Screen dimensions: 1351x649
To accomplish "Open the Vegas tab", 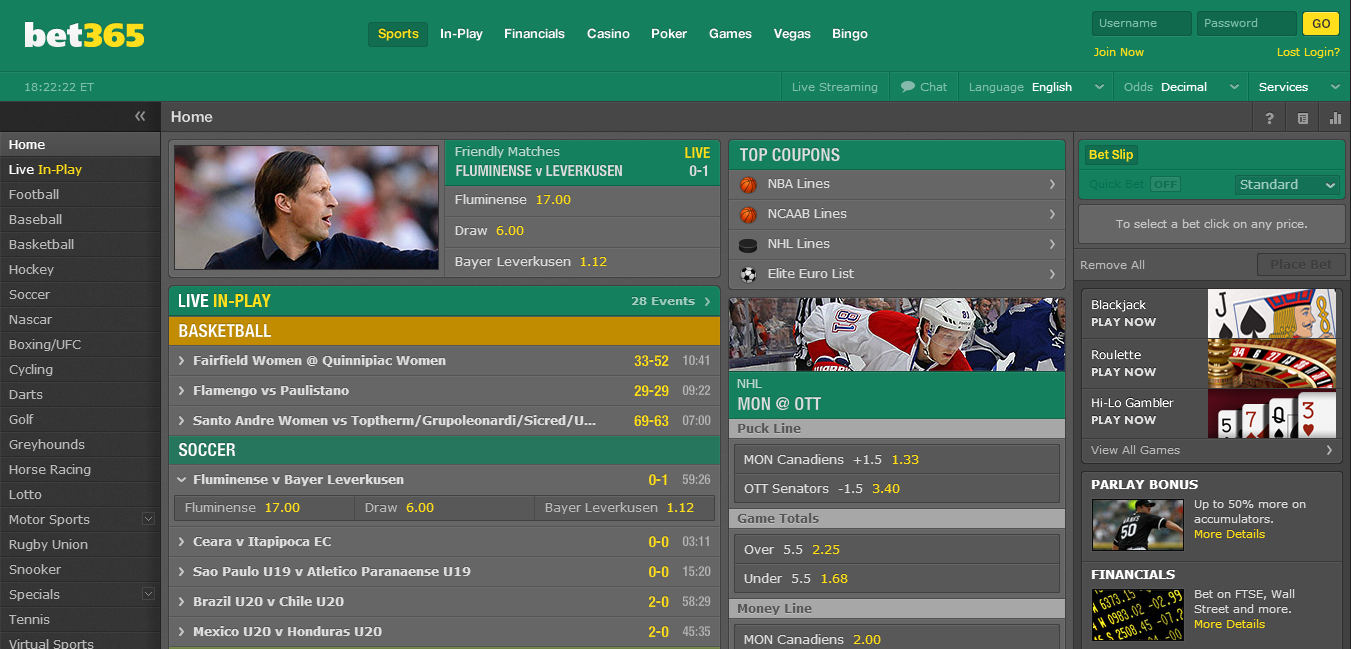I will click(x=792, y=34).
